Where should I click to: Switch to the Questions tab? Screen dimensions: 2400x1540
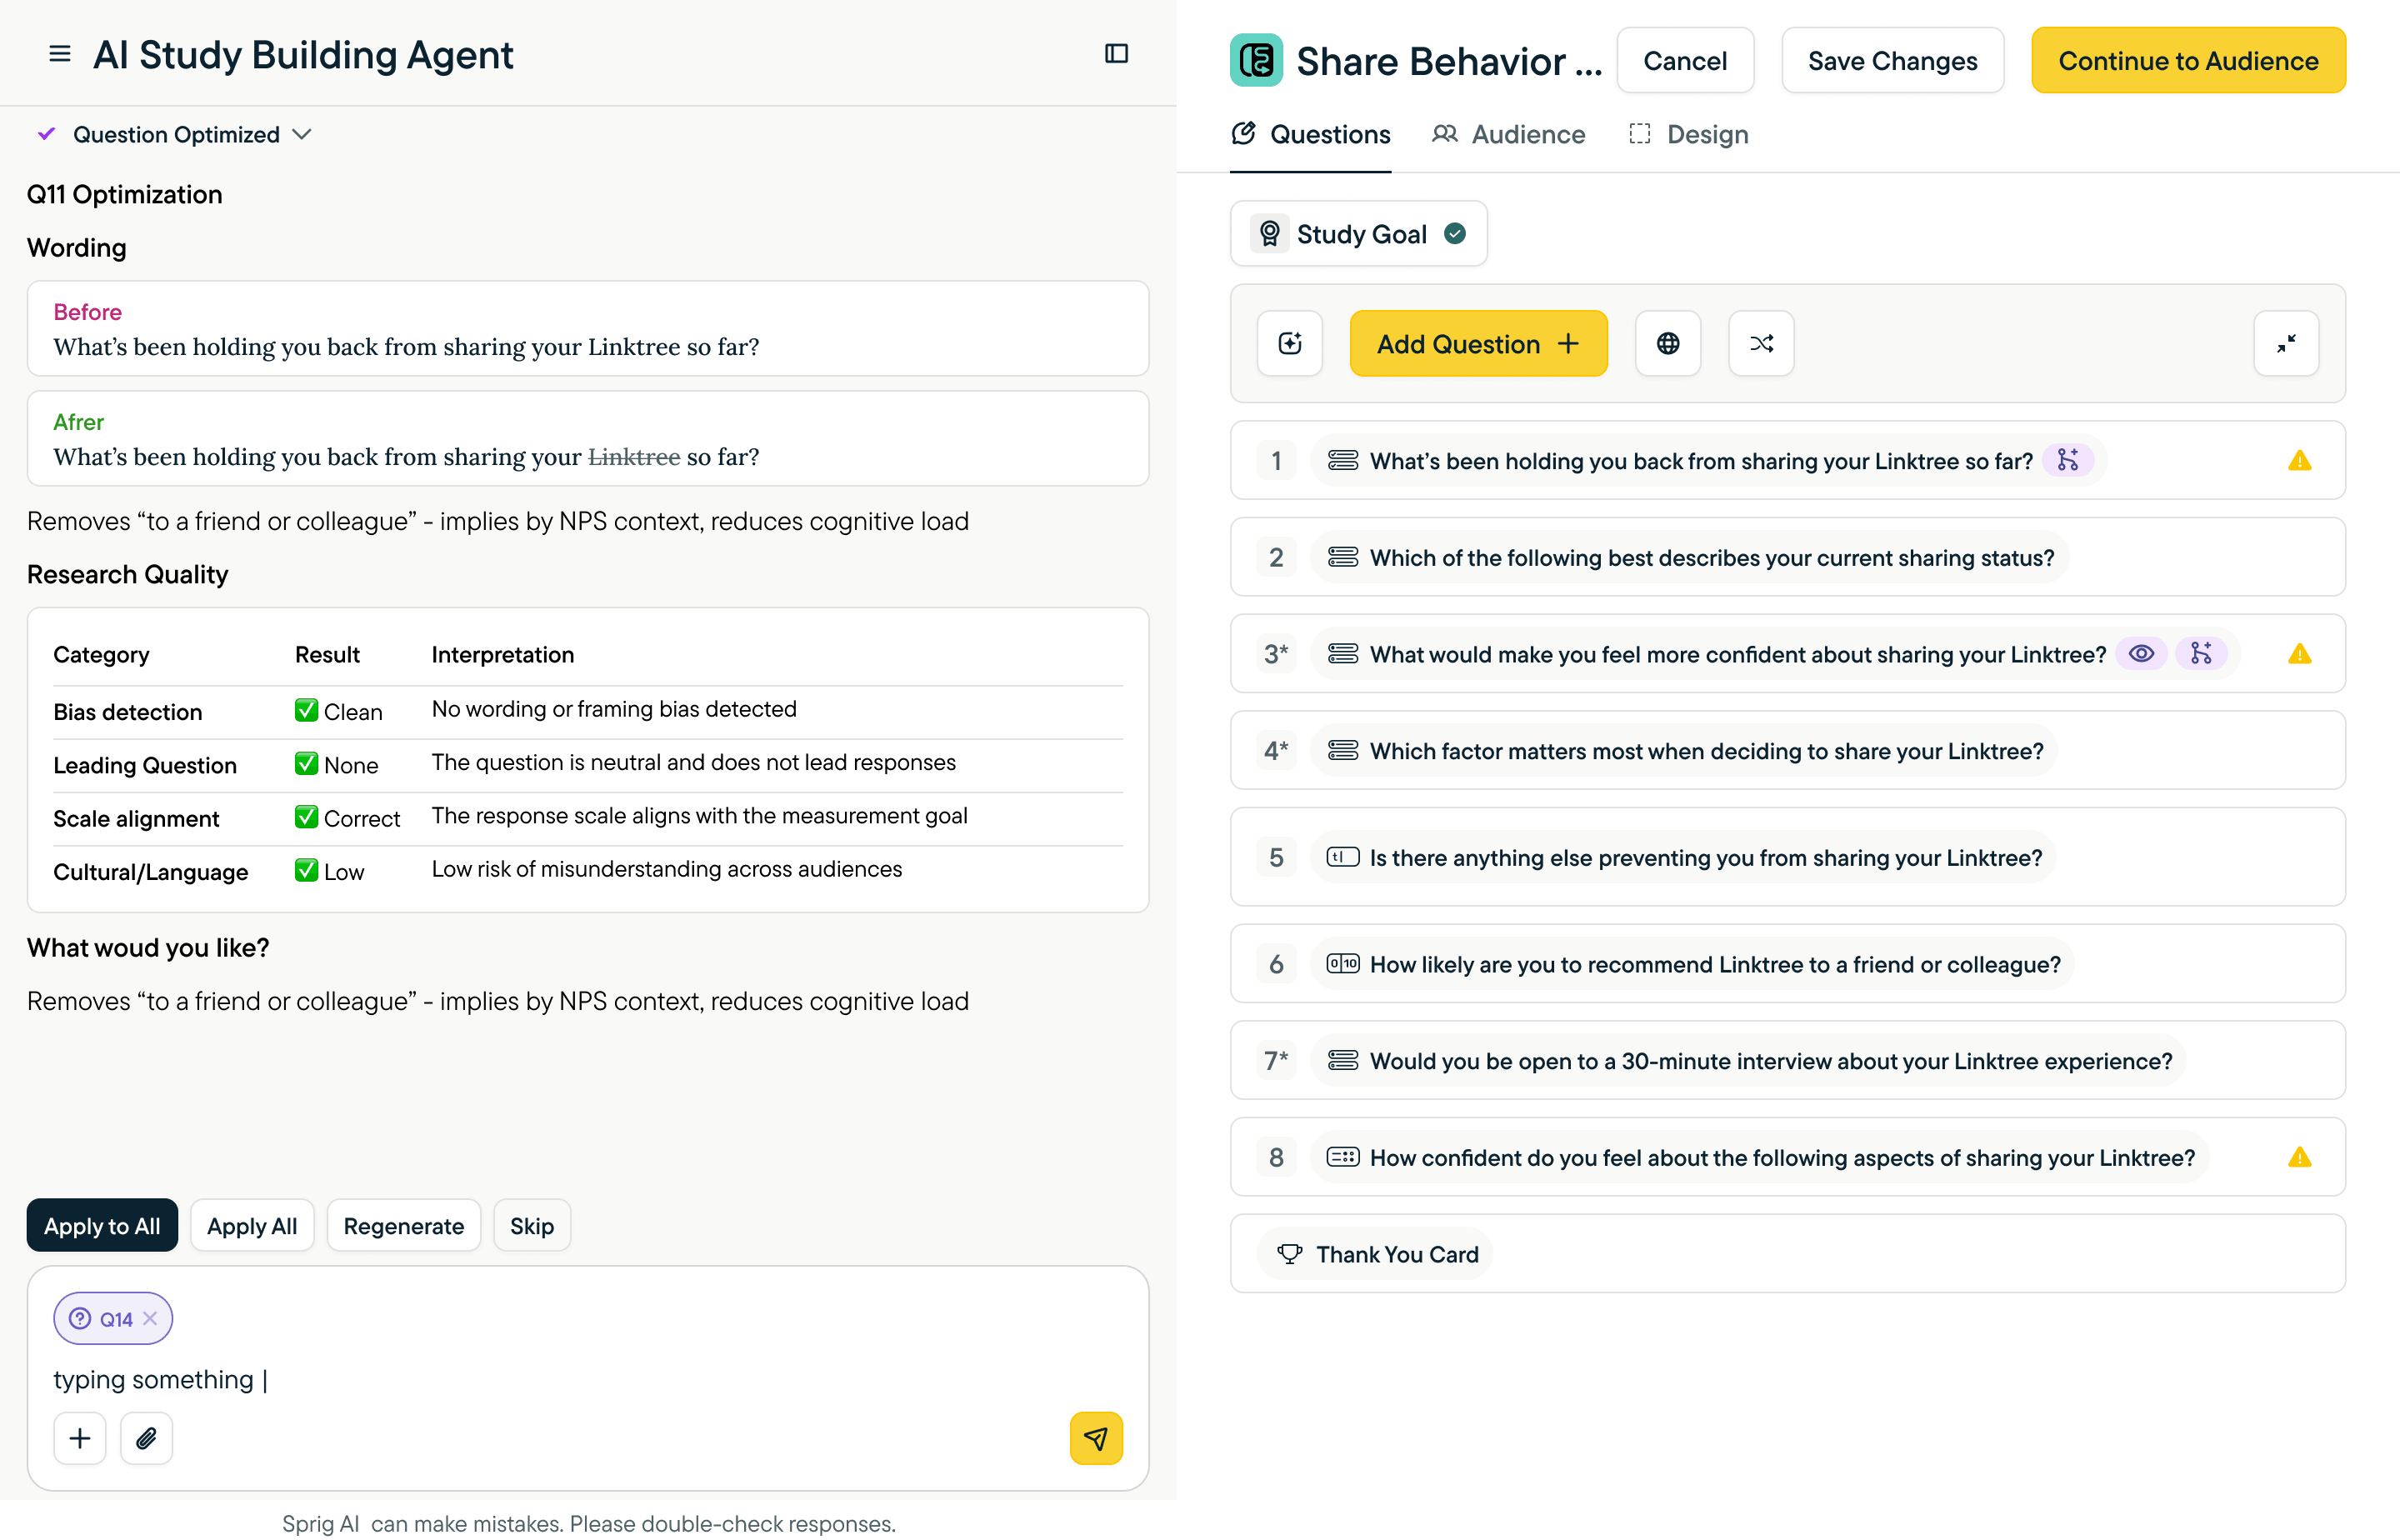click(1310, 134)
